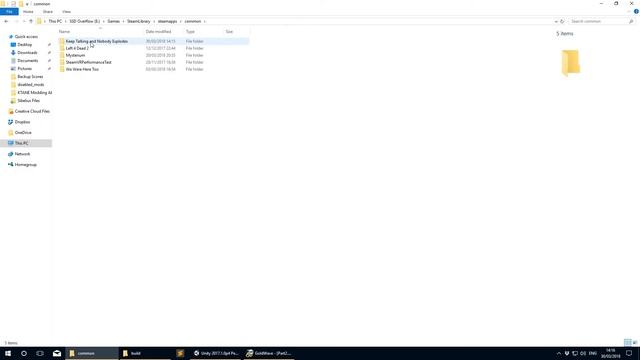Open Homegroup in navigation pane
This screenshot has height=360, width=640.
click(x=25, y=164)
